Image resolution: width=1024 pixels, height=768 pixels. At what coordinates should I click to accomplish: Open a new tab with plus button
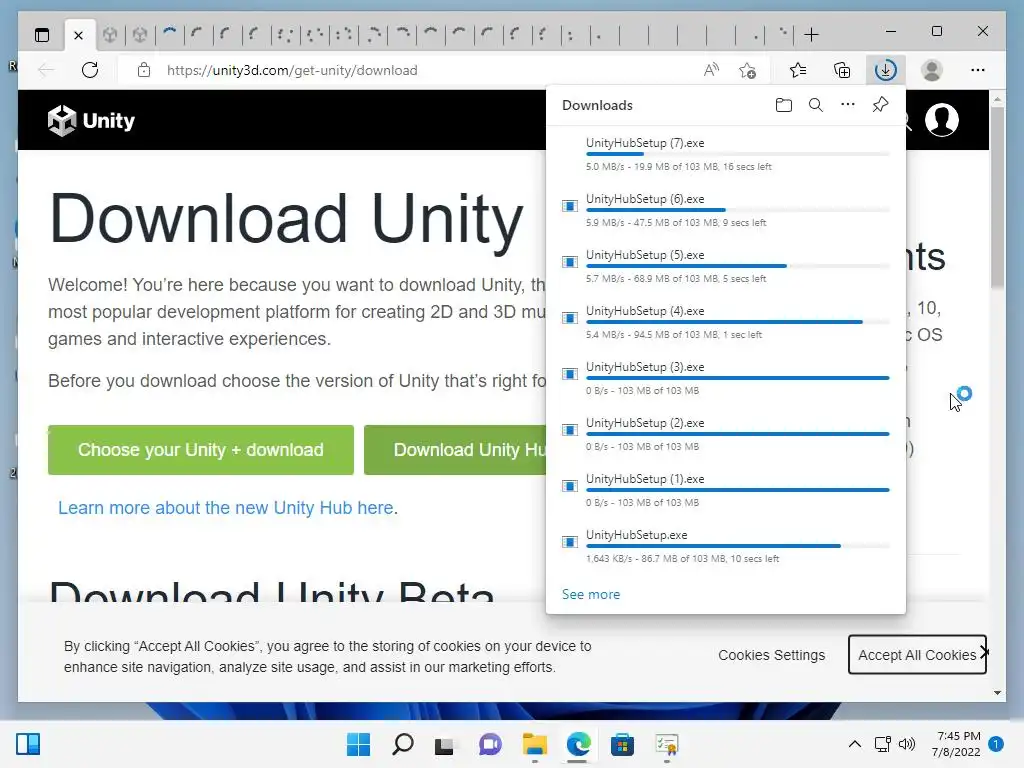[x=811, y=35]
